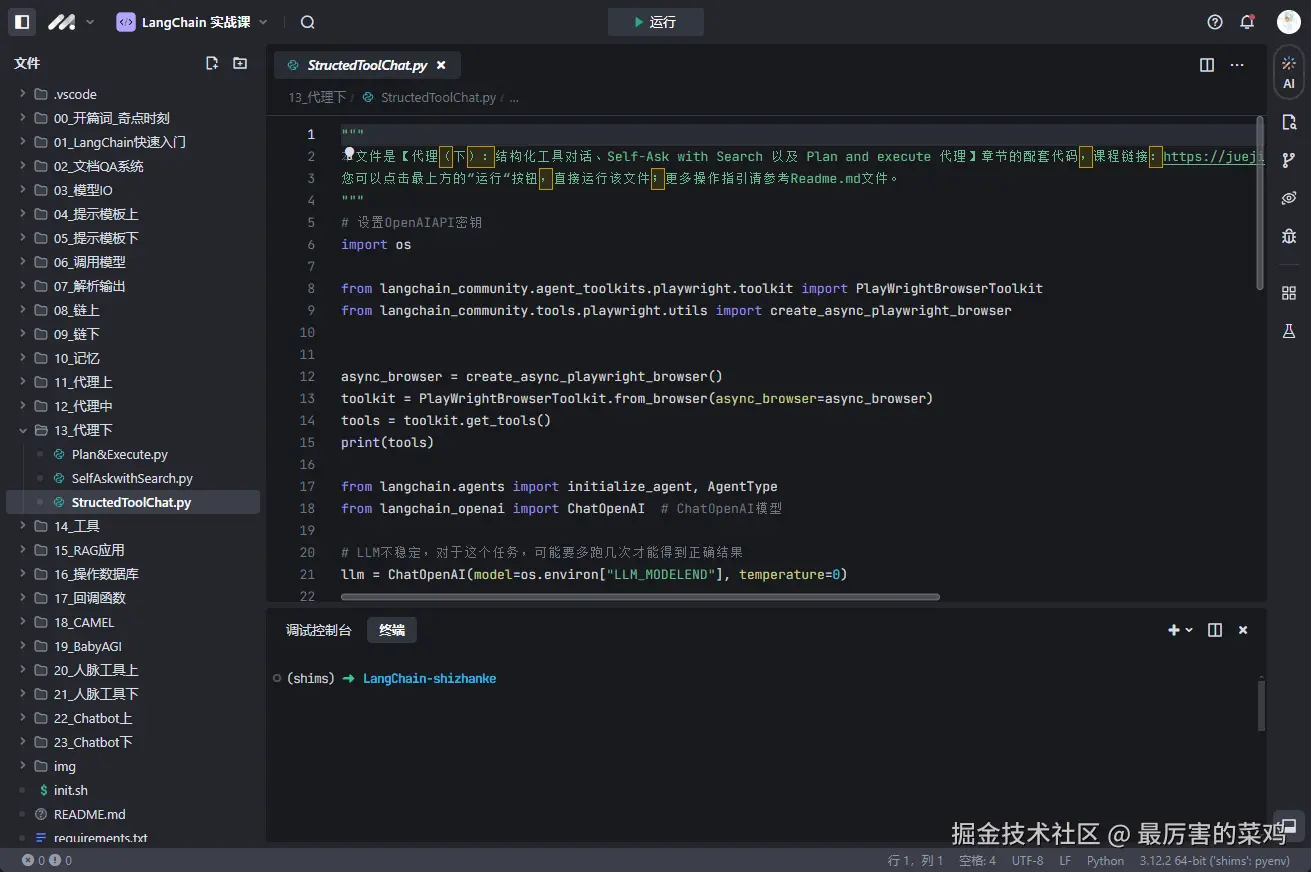The image size is (1311, 872).
Task: Toggle terminal panel layout icon
Action: (x=1215, y=630)
